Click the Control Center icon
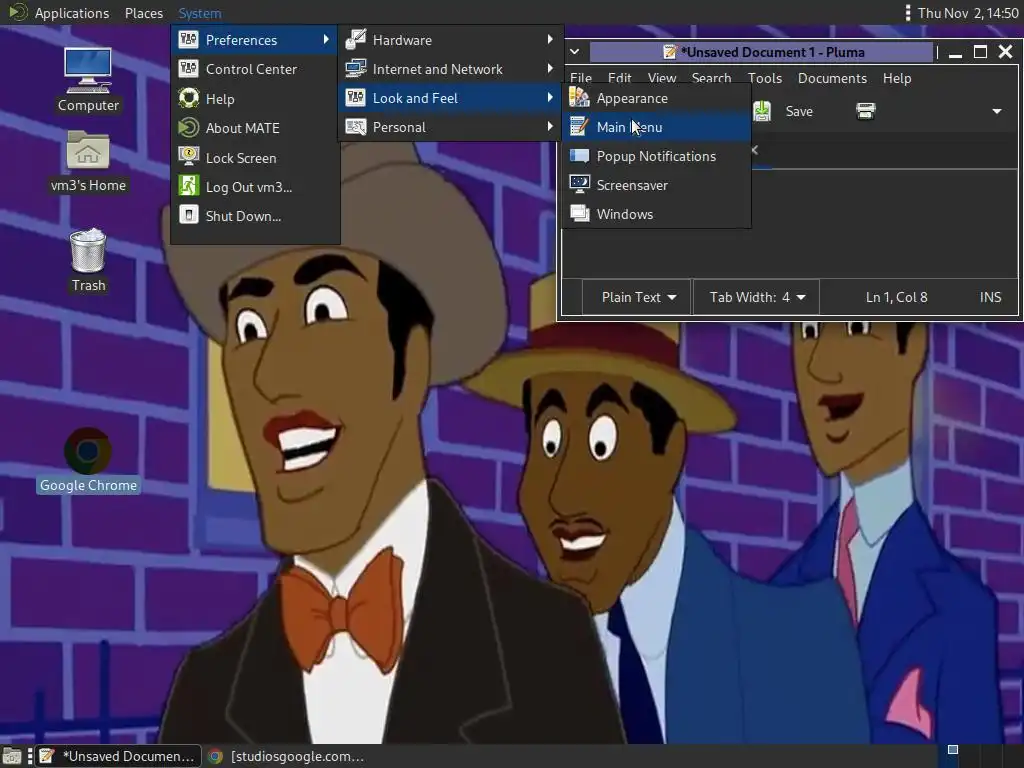This screenshot has height=768, width=1024. (x=189, y=68)
